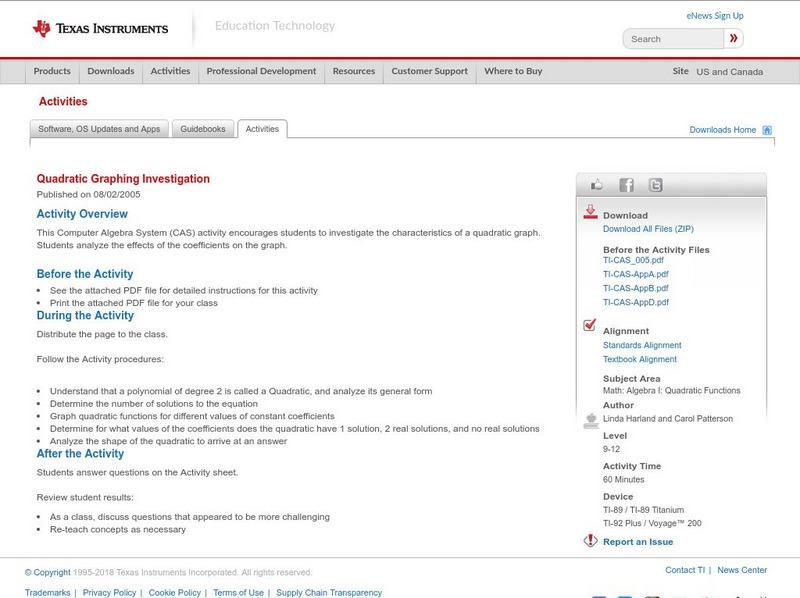
Task: Select the Activities tab
Action: 262,129
